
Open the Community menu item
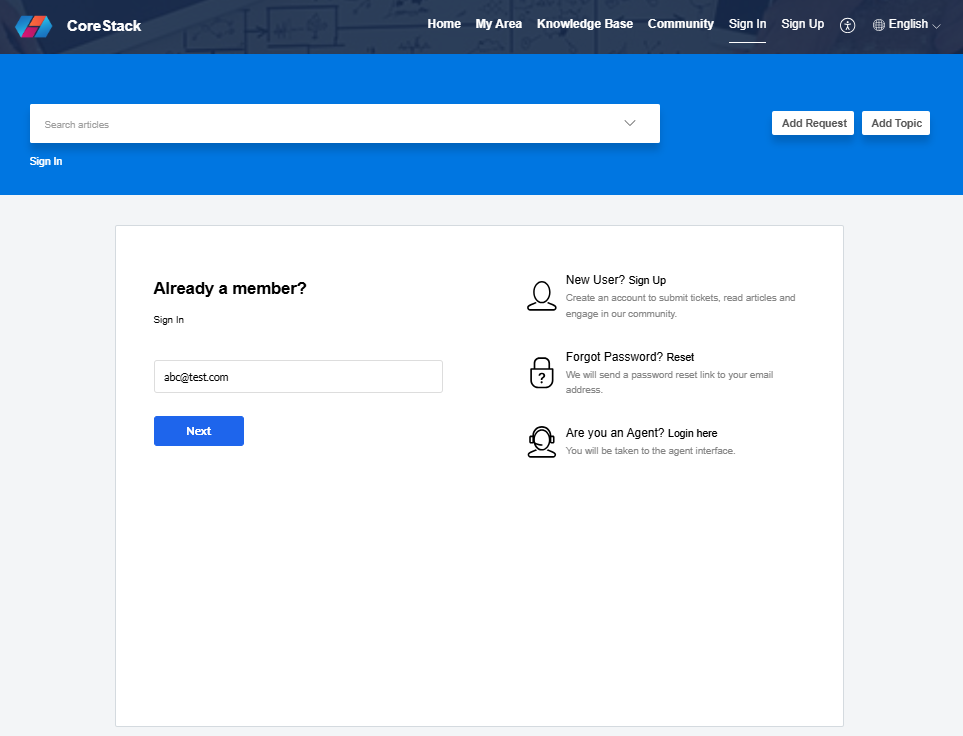pyautogui.click(x=680, y=24)
